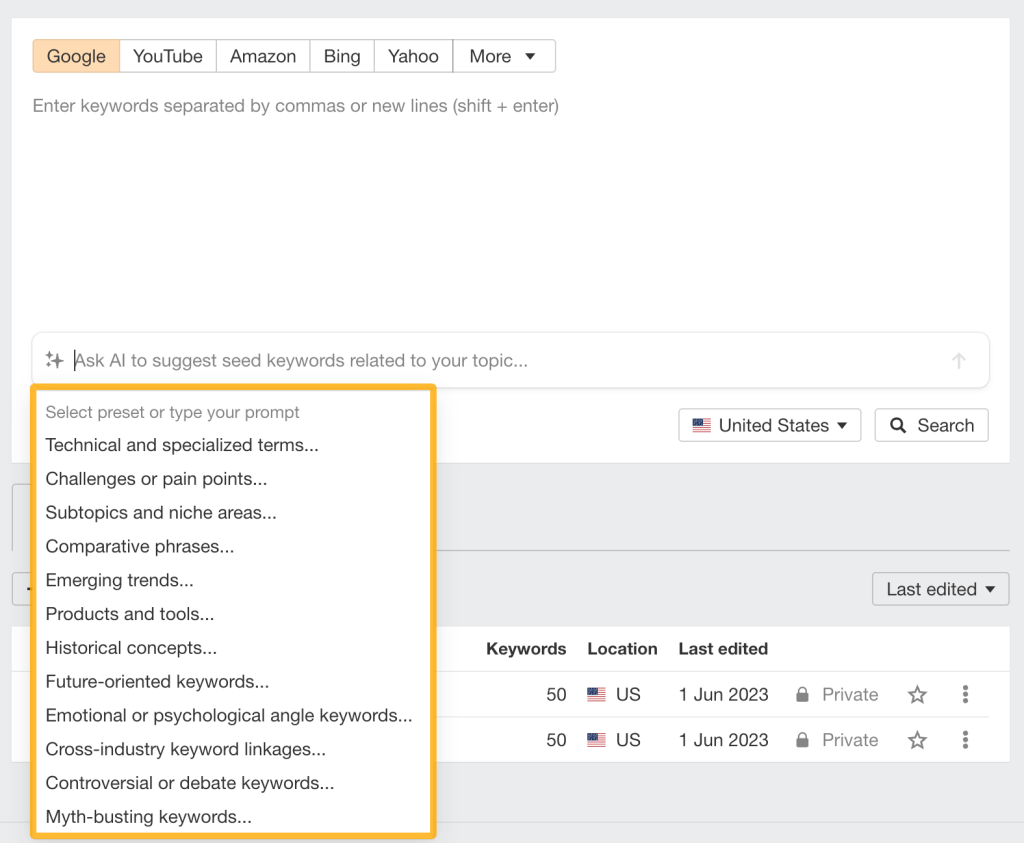
Task: Open the Last edited sort dropdown
Action: pyautogui.click(x=940, y=589)
